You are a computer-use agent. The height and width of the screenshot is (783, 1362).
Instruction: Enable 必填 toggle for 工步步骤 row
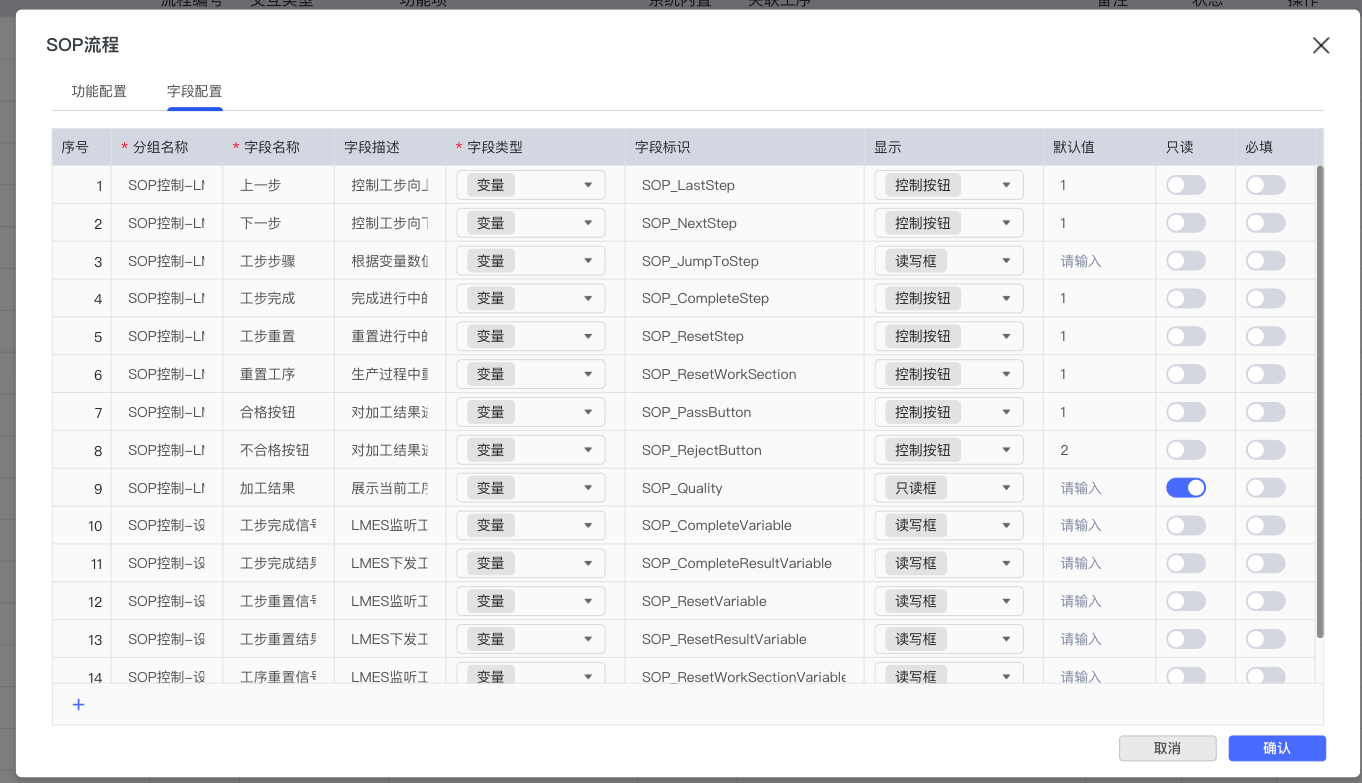pyautogui.click(x=1265, y=261)
